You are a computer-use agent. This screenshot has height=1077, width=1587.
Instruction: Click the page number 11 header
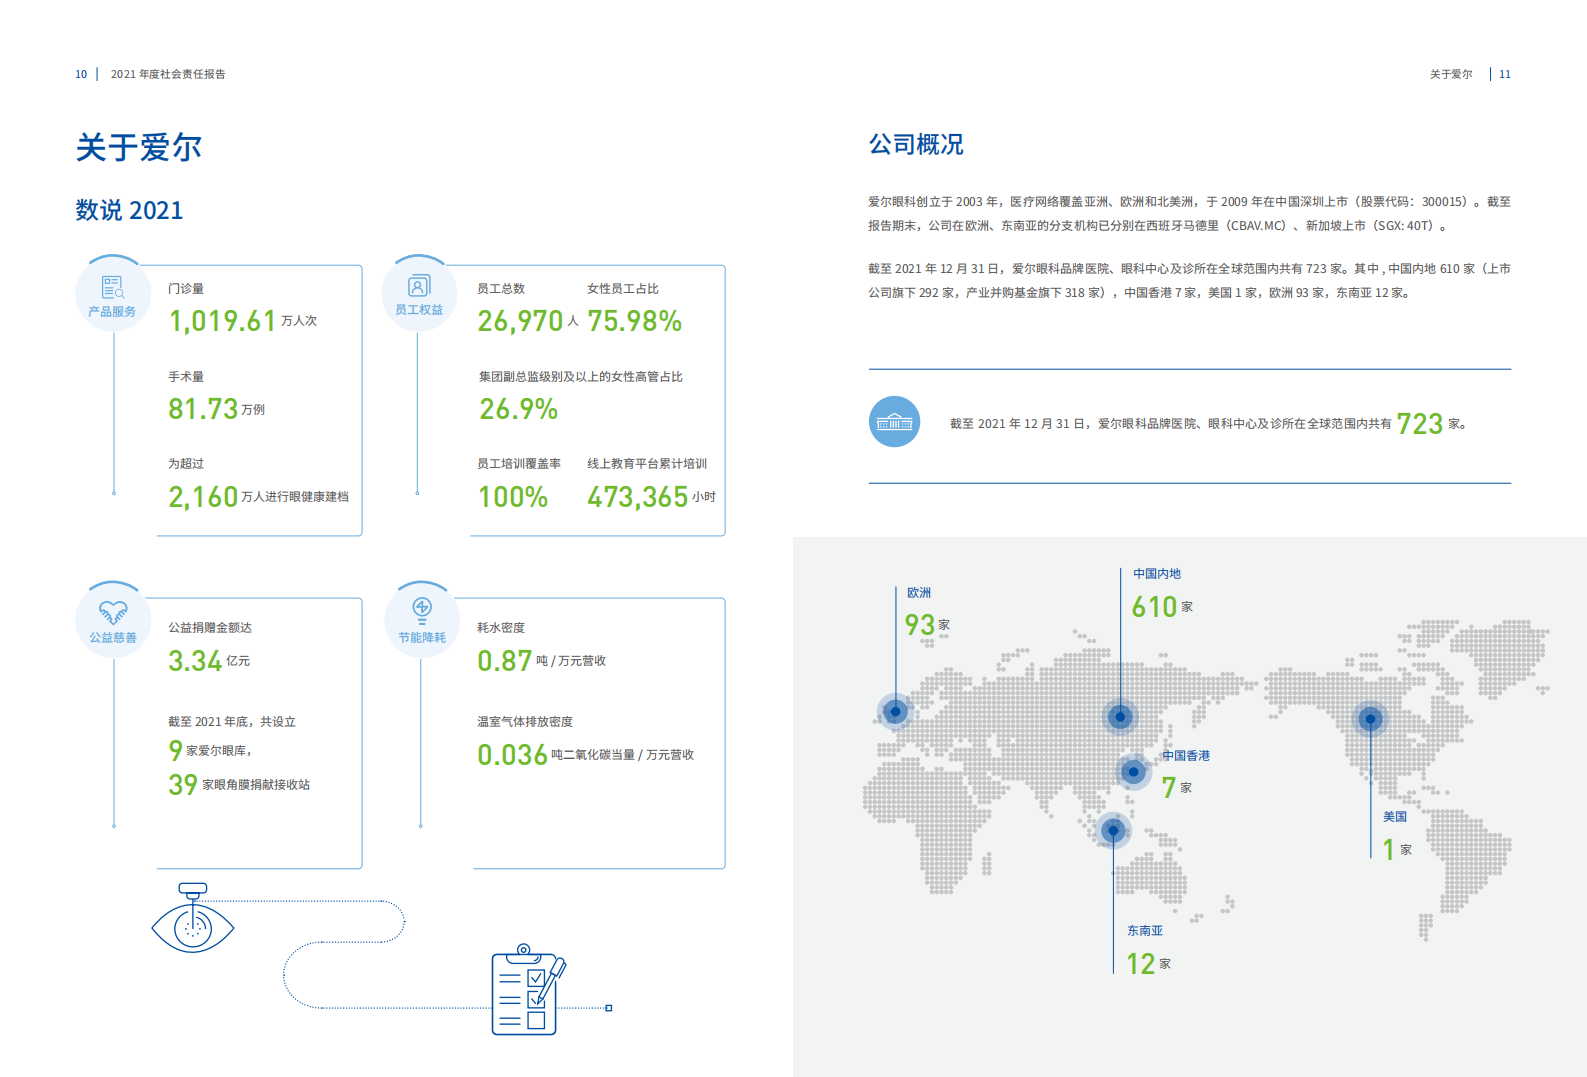click(x=1505, y=74)
